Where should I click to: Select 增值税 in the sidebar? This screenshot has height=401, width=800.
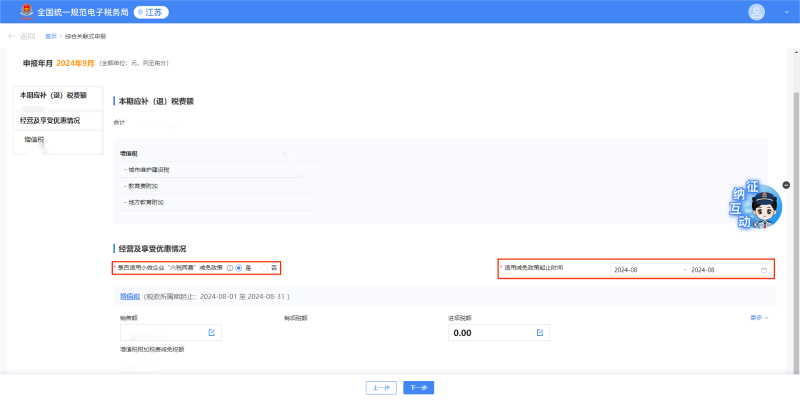(x=58, y=142)
